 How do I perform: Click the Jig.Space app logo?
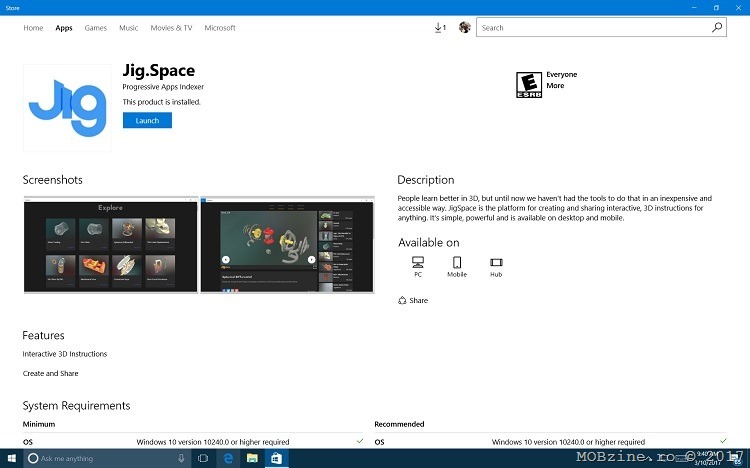(67, 108)
